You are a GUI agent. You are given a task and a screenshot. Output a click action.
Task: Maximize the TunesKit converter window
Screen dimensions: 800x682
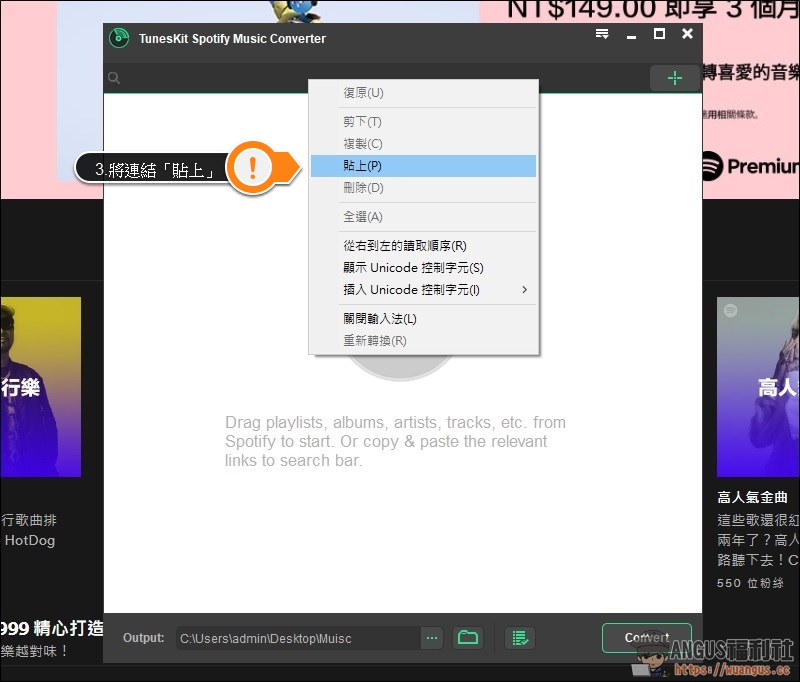(659, 35)
